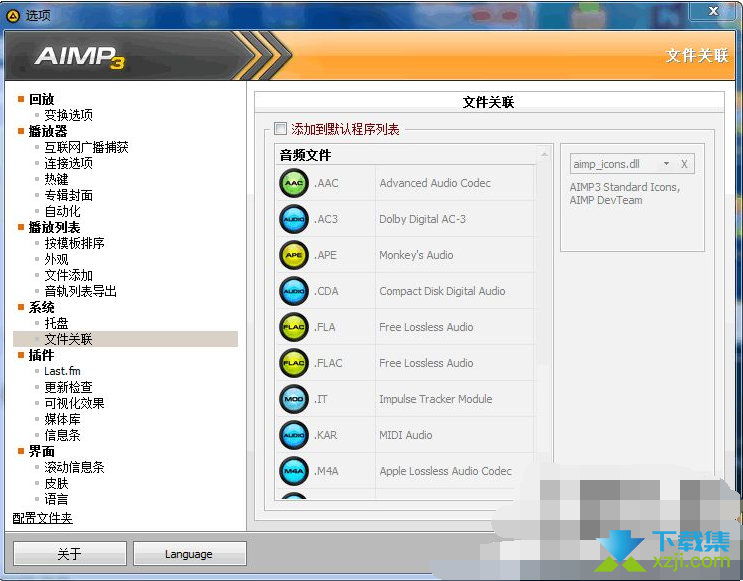743x581 pixels.
Task: Open 互联网广播捕获 settings
Action: point(87,147)
